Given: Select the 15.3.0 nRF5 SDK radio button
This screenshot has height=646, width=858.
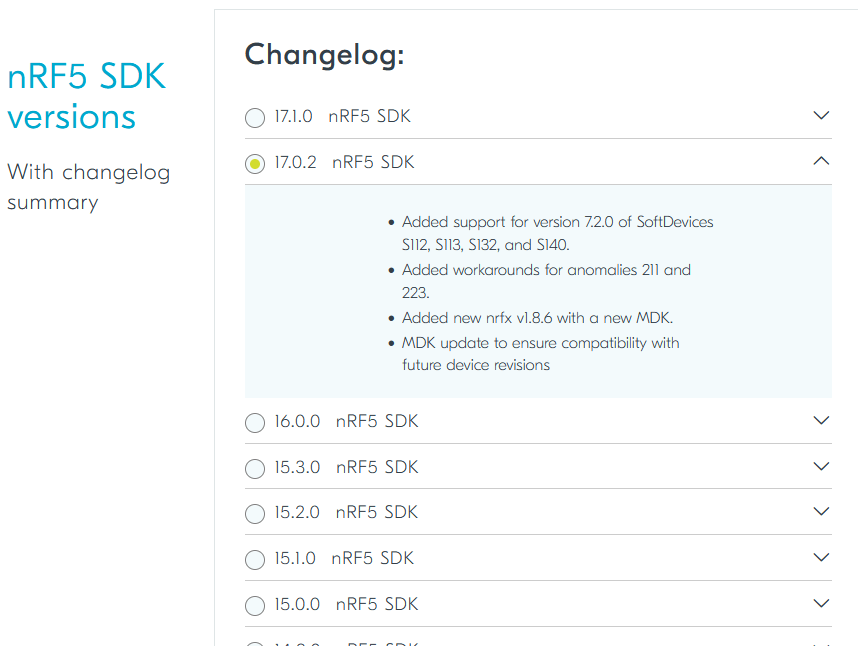Looking at the screenshot, I should point(255,468).
